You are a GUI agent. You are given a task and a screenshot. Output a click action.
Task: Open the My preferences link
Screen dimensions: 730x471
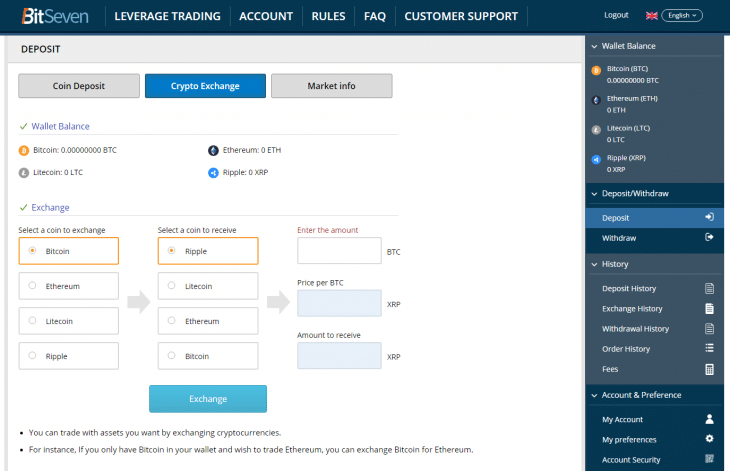click(x=629, y=440)
